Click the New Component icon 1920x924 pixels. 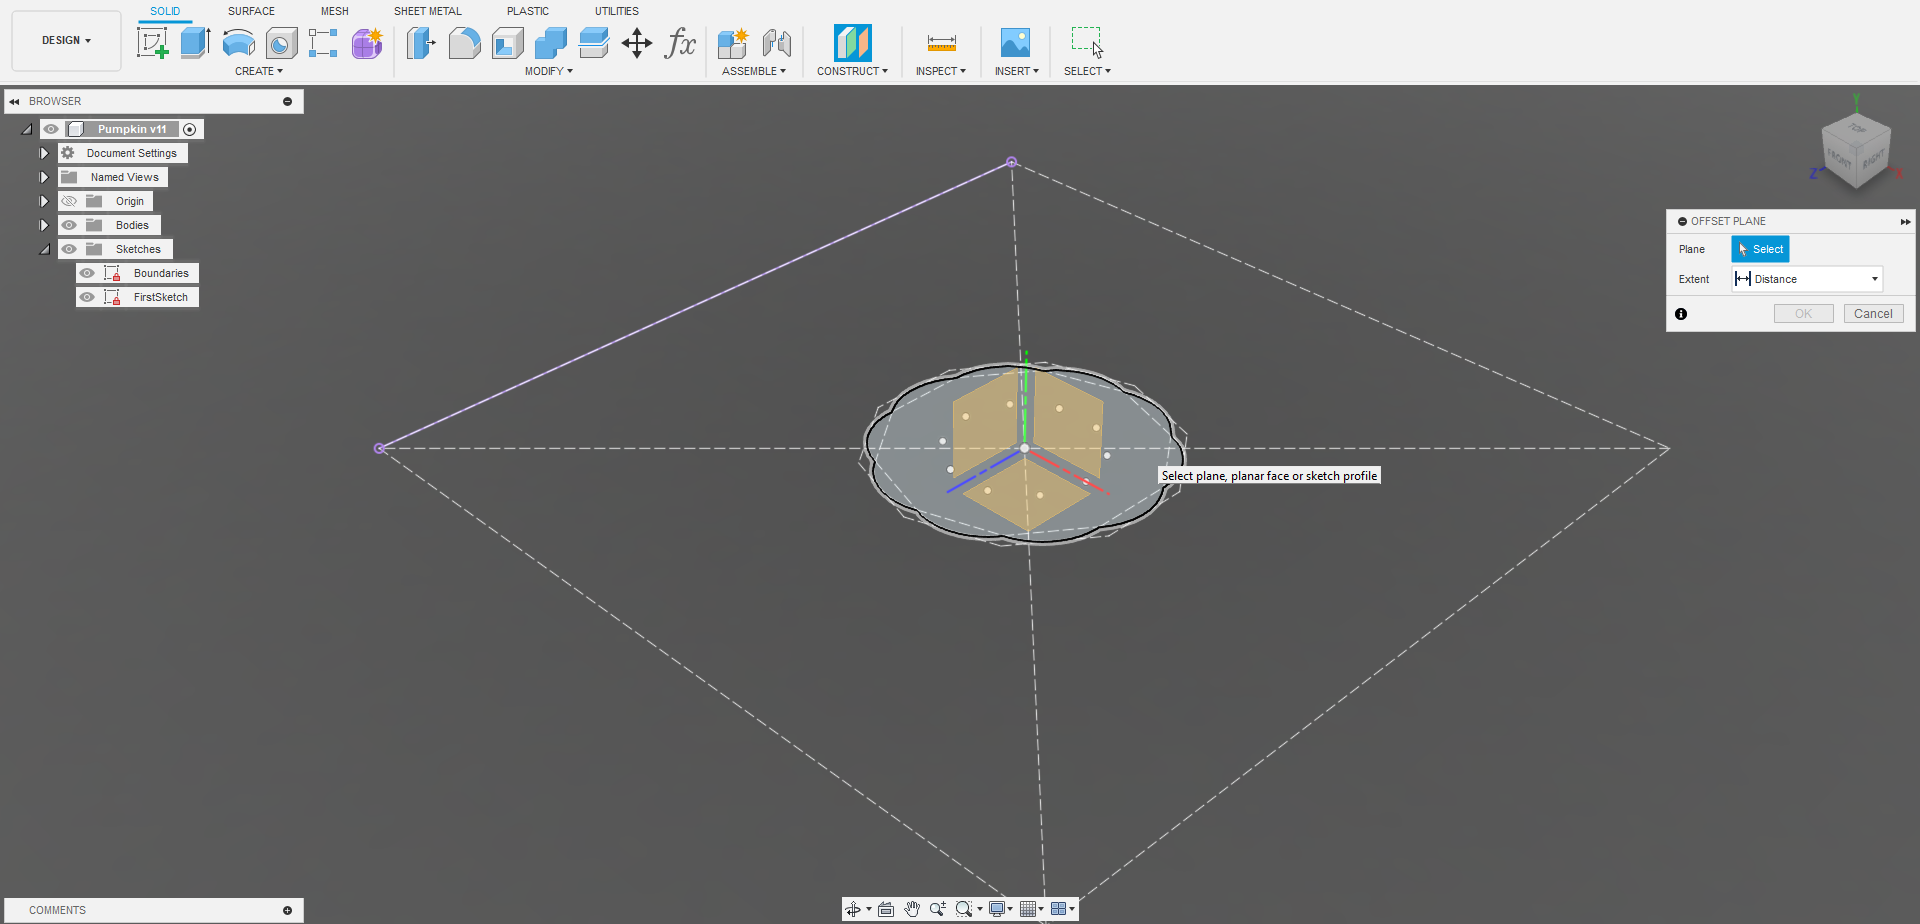[733, 43]
